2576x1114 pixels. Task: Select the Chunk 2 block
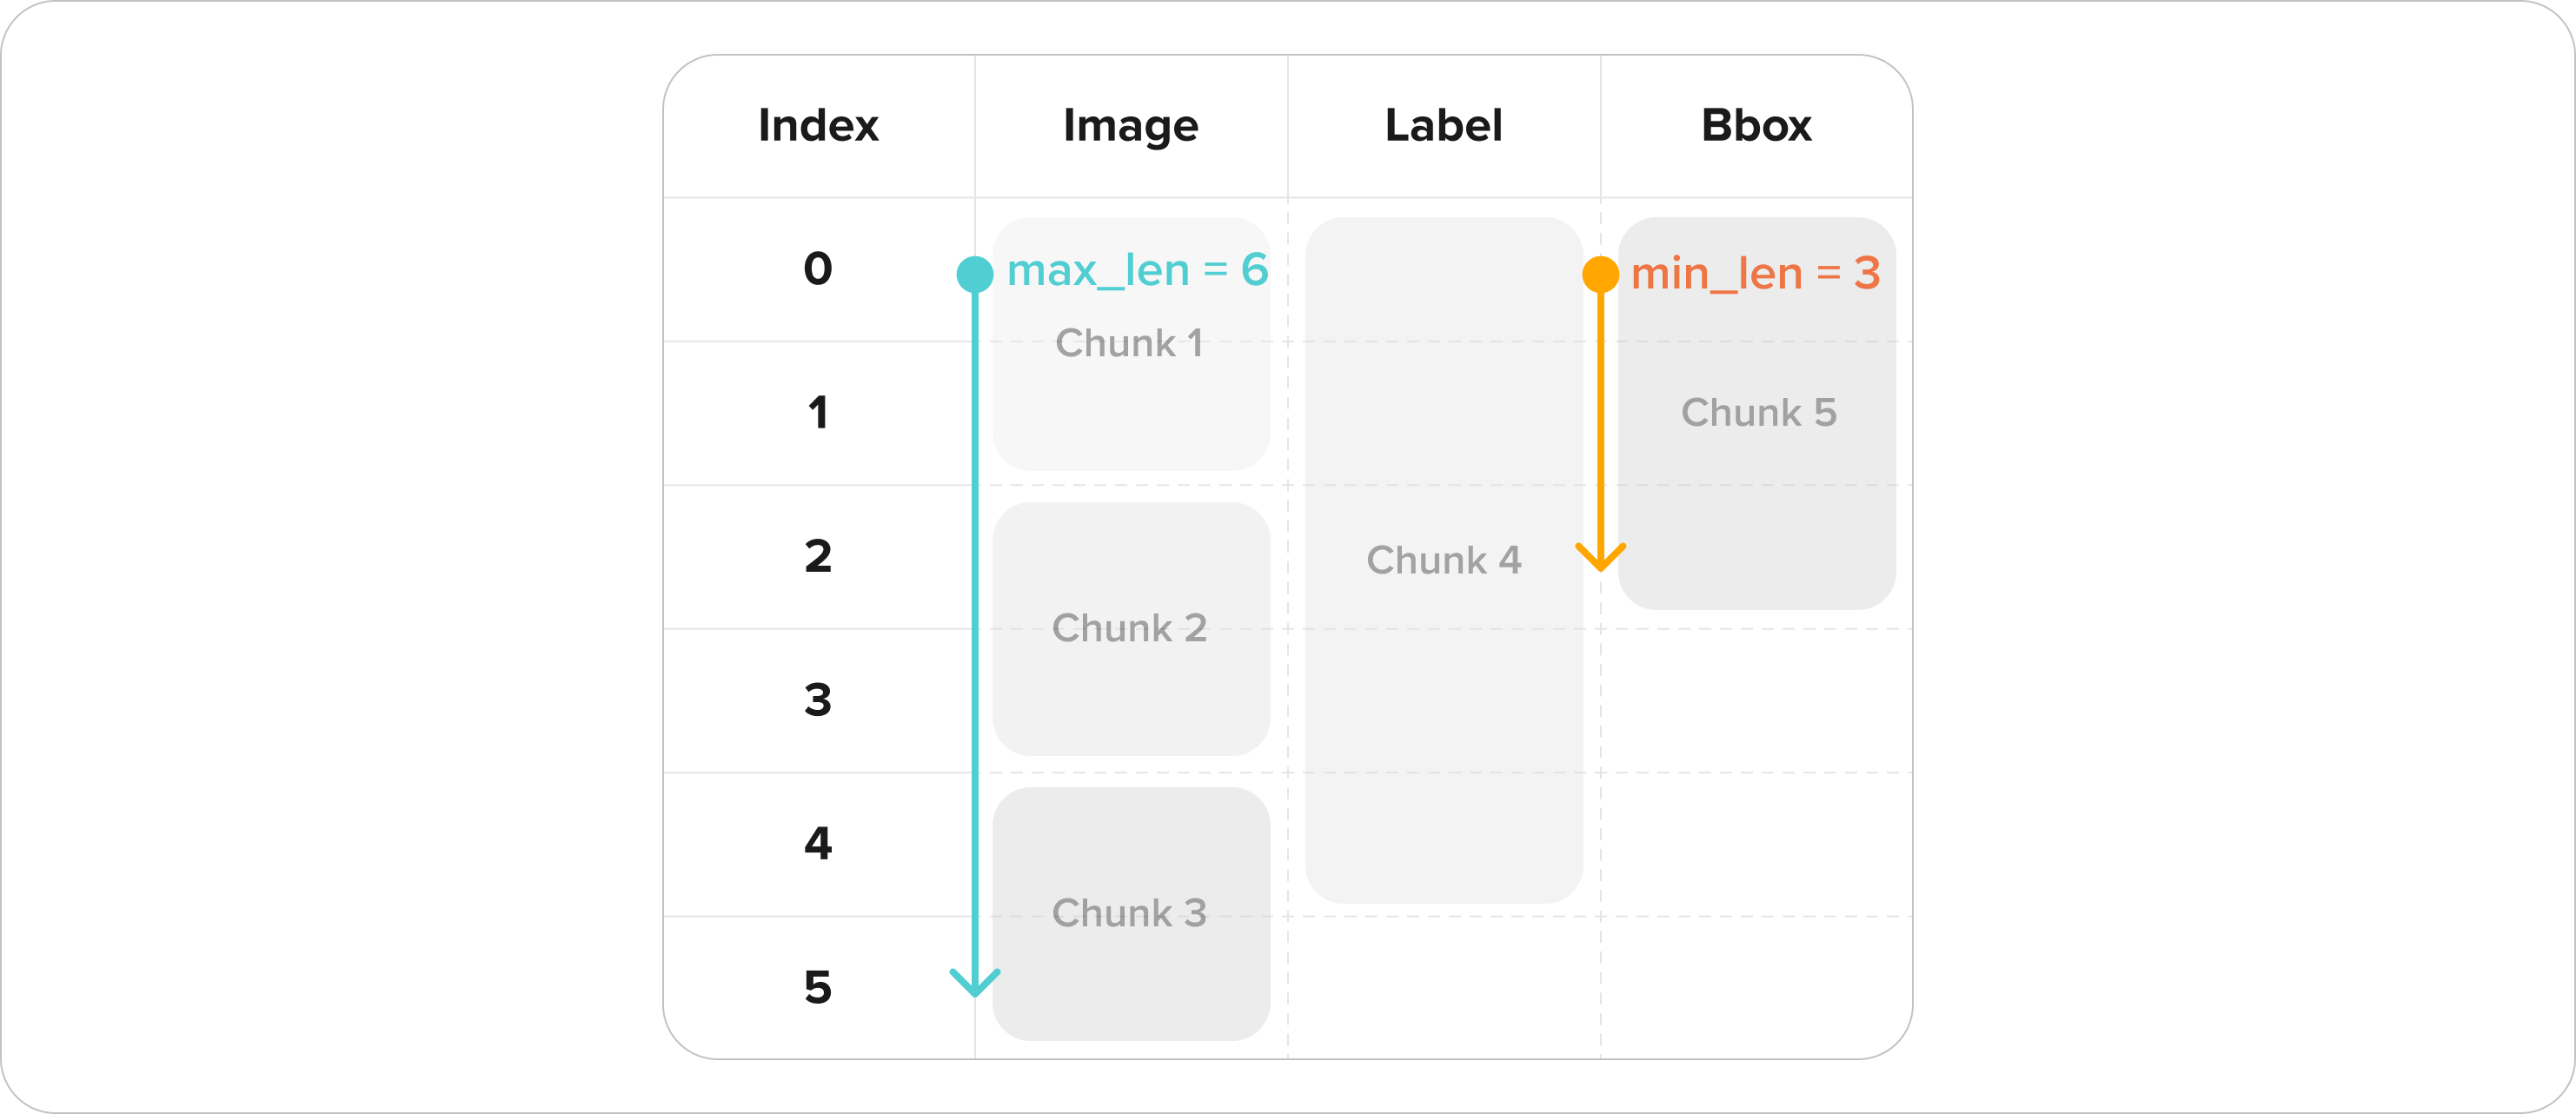point(1131,629)
